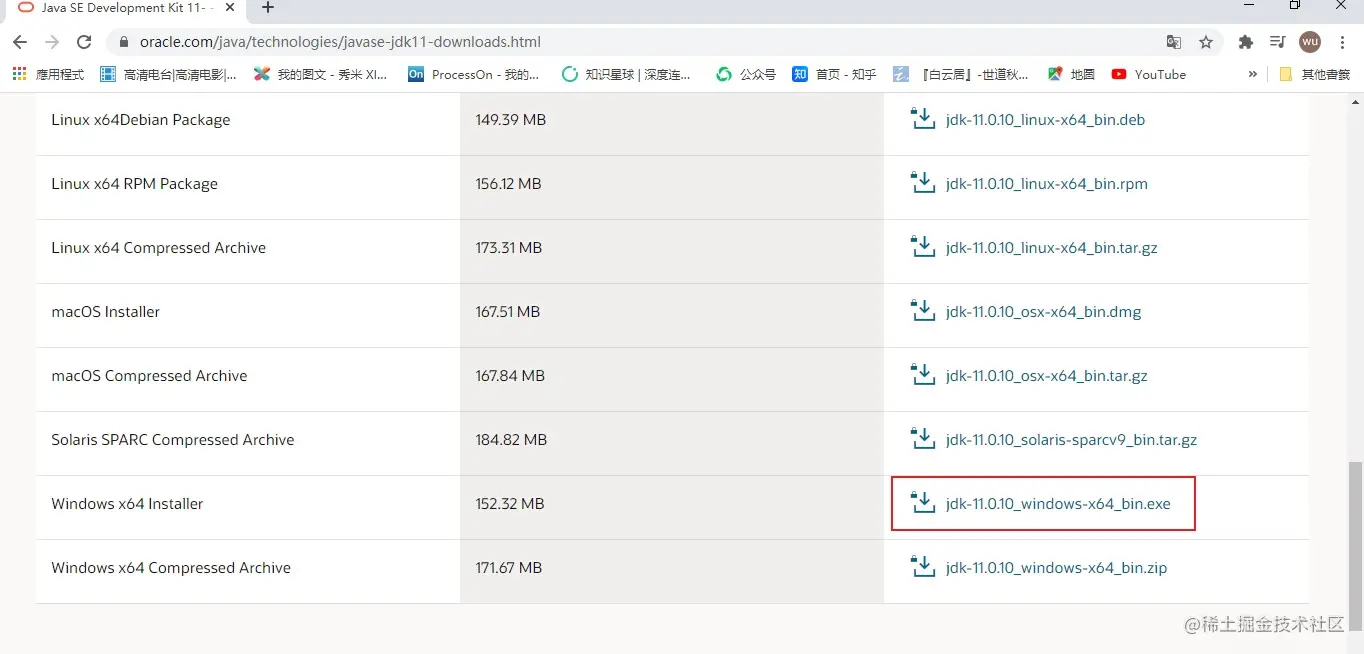Click the download icon for solaris-sparcv9_bin.tar.gz
Viewport: 1364px width, 654px height.
coord(922,439)
